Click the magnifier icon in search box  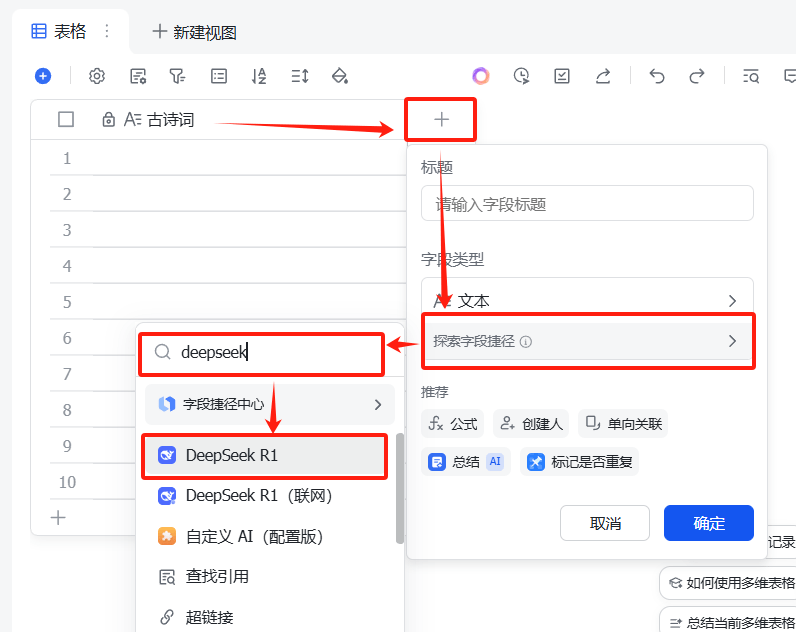pos(162,352)
